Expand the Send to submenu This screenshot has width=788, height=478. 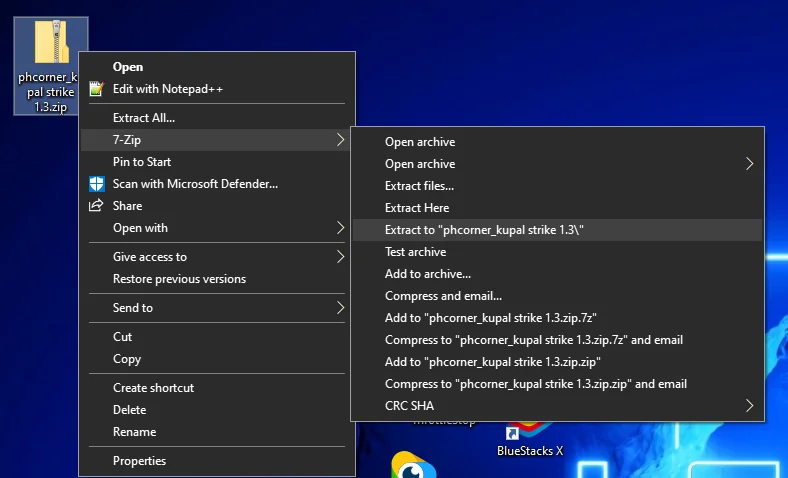coord(217,308)
